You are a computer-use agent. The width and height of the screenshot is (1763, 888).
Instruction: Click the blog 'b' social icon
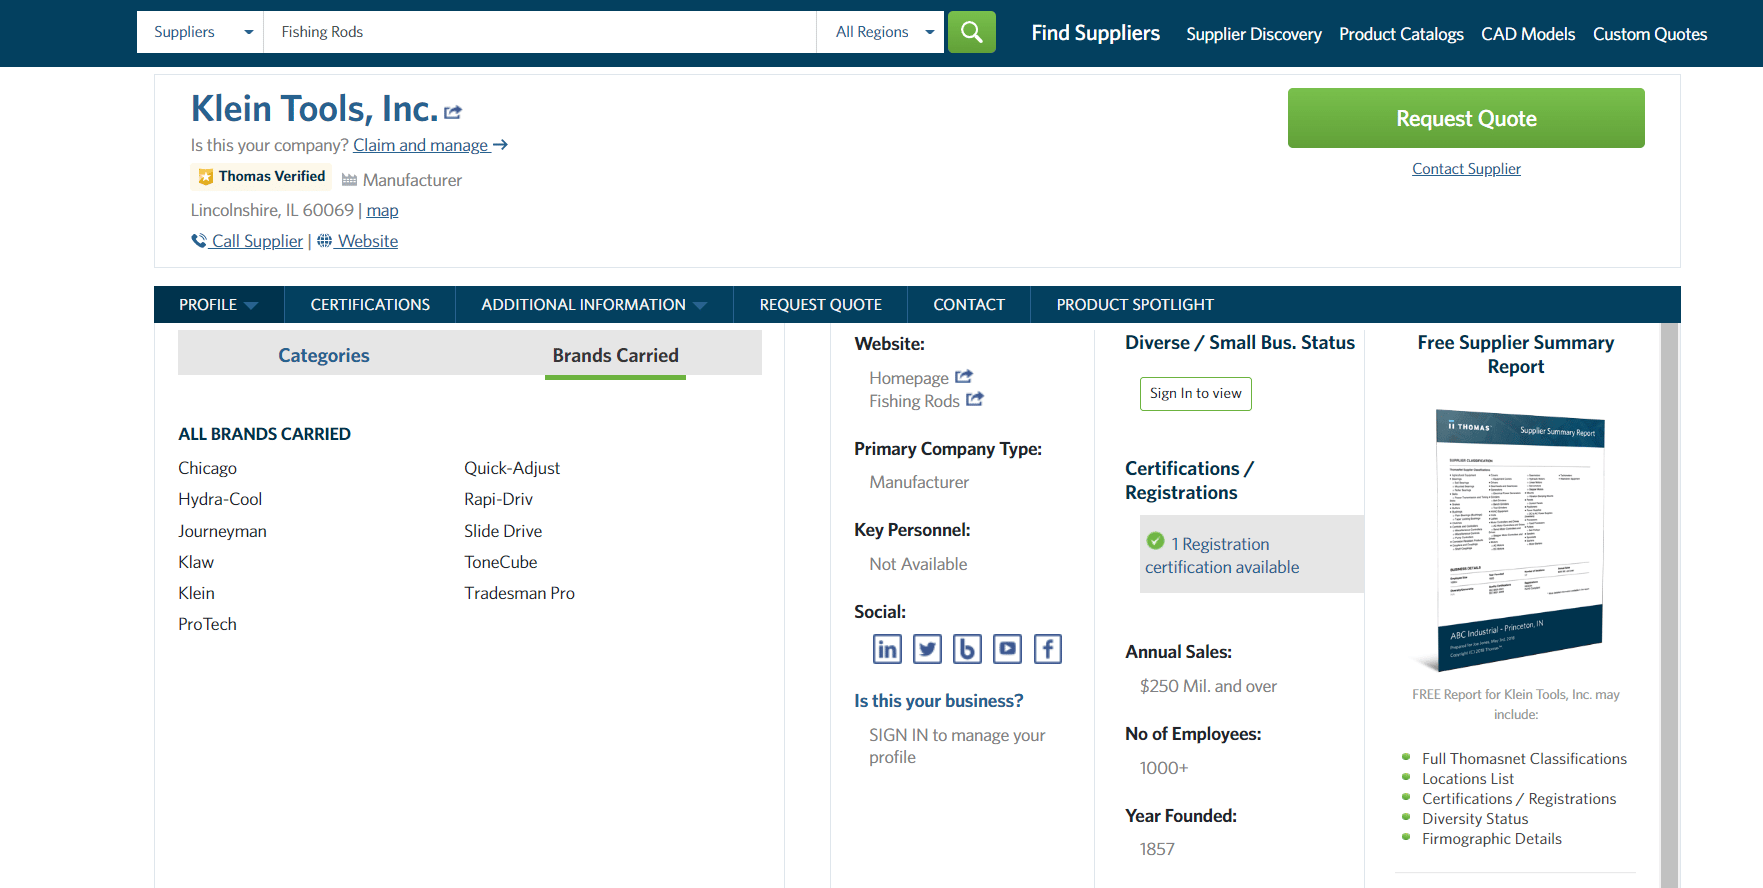(967, 649)
